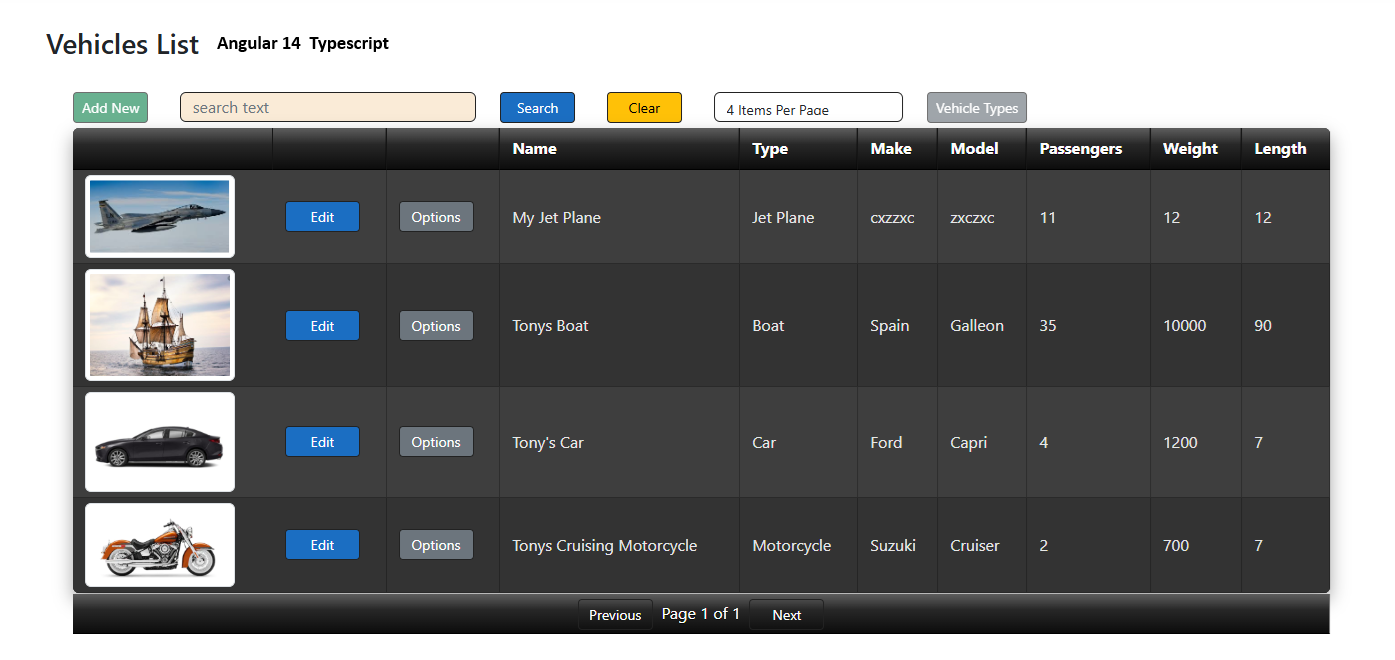Click the Add New button
1395x660 pixels.
(110, 108)
